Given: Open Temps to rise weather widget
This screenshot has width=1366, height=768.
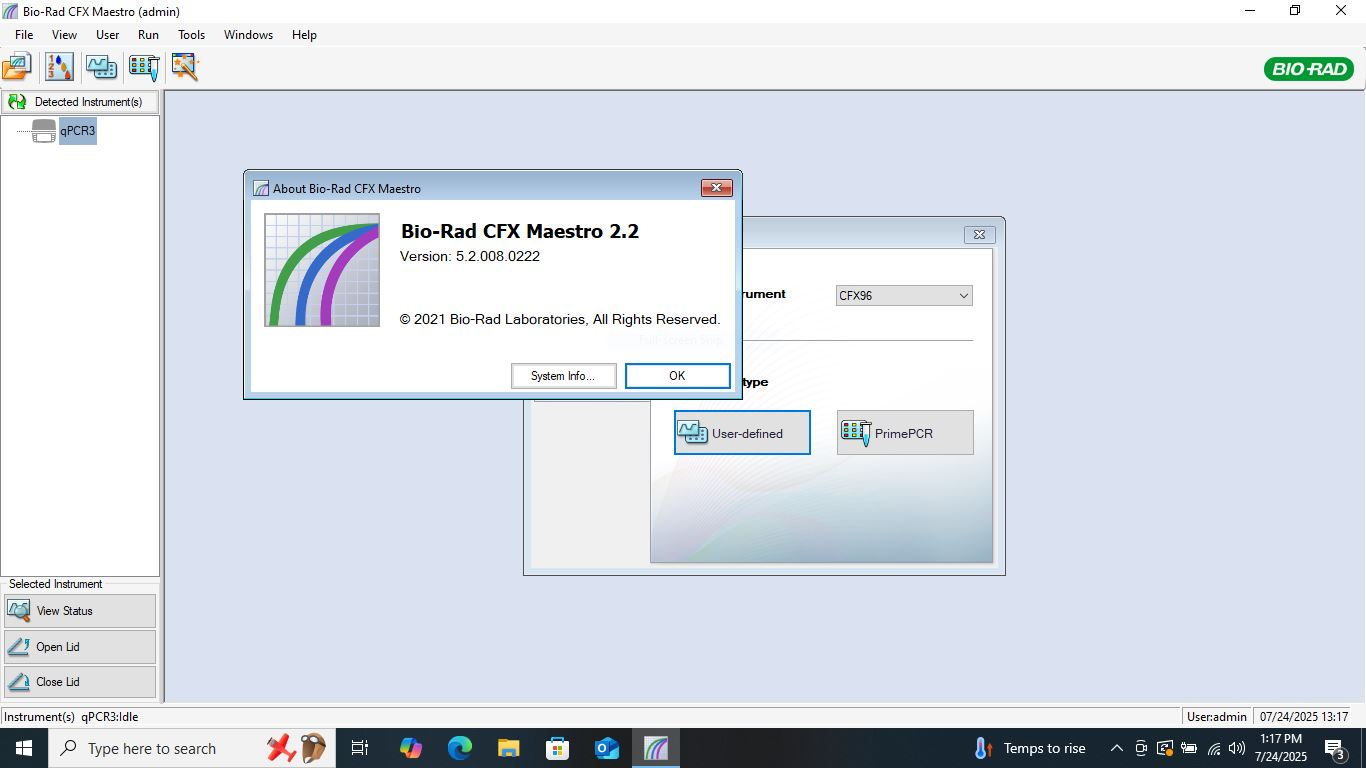Looking at the screenshot, I should coord(1030,748).
